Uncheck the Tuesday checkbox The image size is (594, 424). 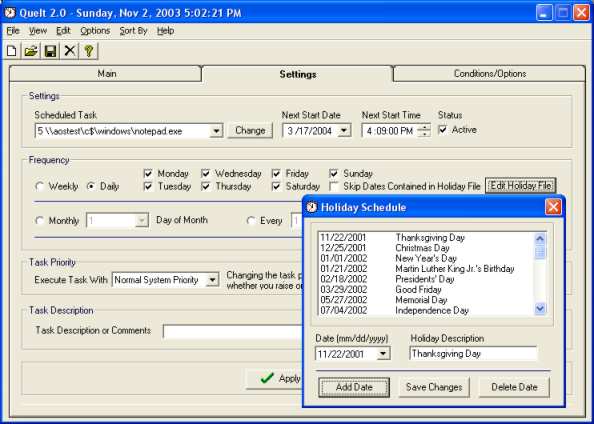[148, 186]
